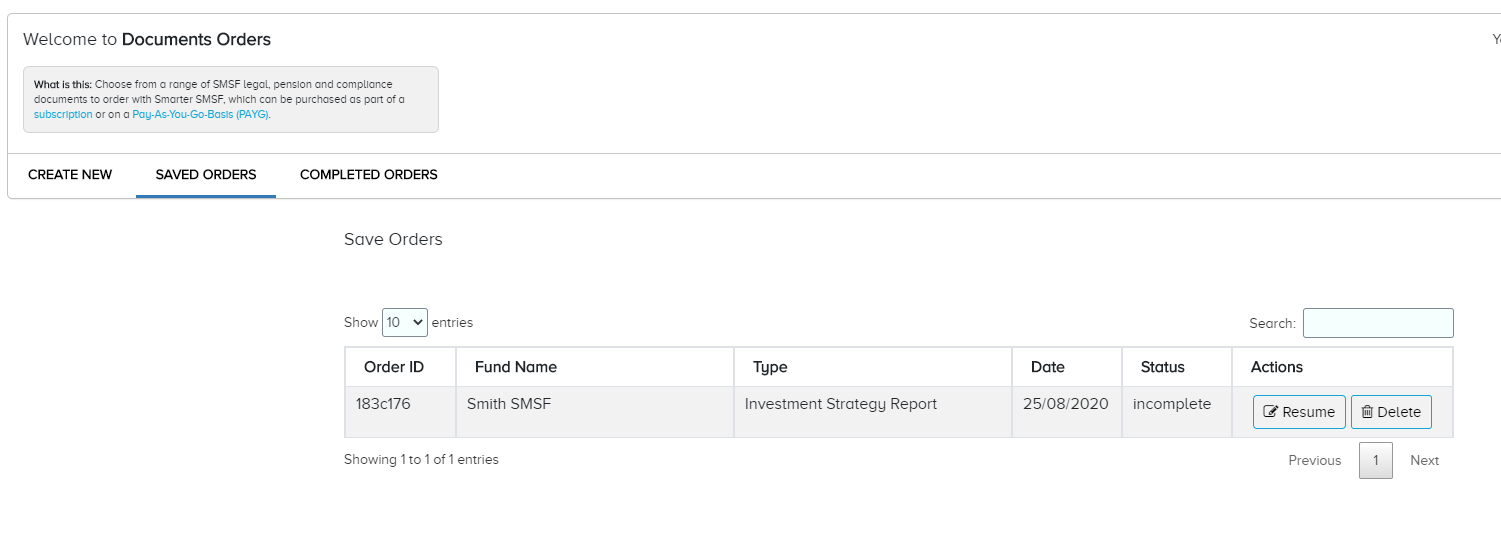Go to the Next page
1501x555 pixels.
coord(1424,460)
